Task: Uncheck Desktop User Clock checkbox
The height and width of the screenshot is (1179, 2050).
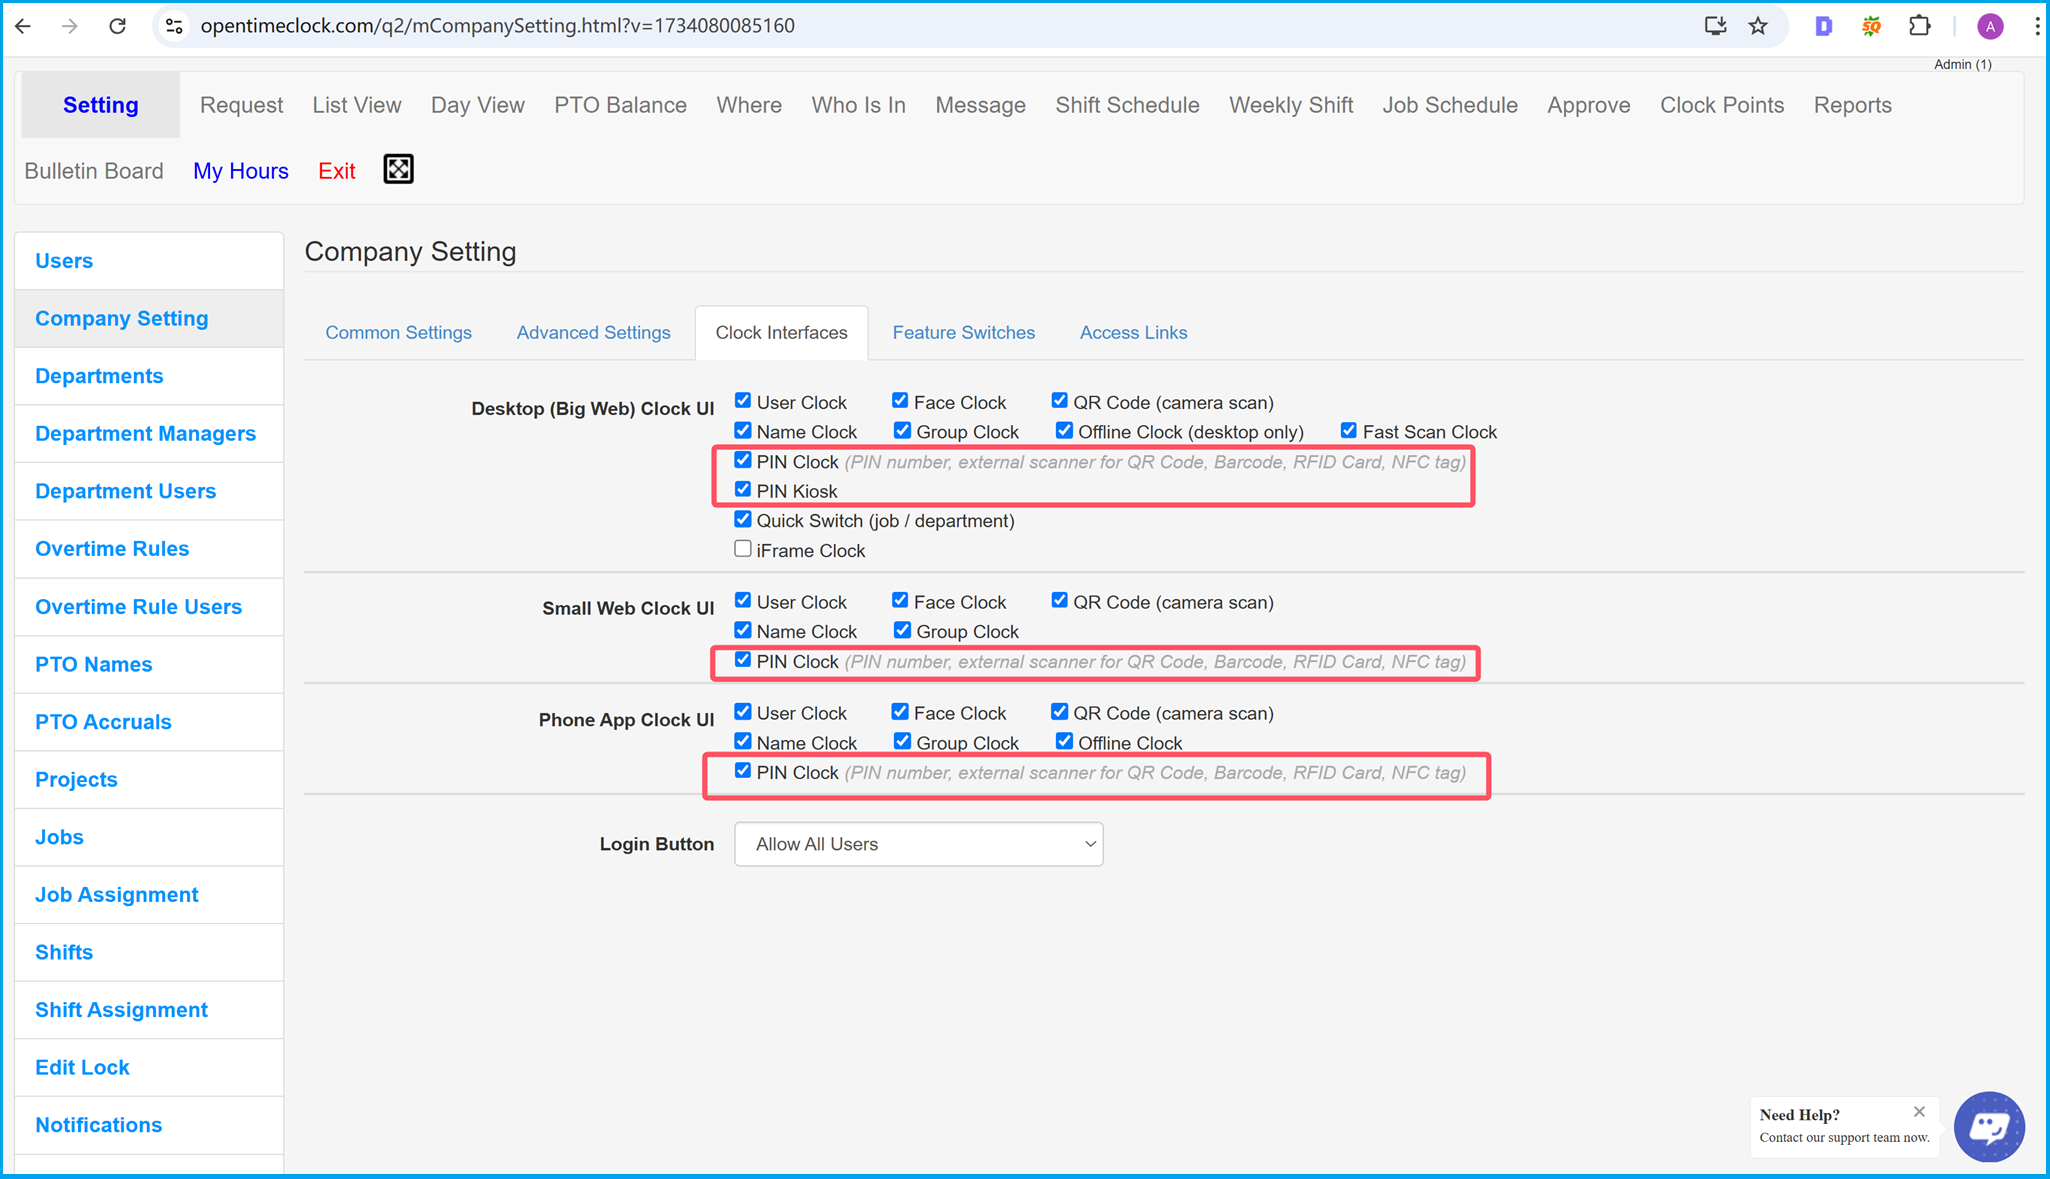Action: 742,400
